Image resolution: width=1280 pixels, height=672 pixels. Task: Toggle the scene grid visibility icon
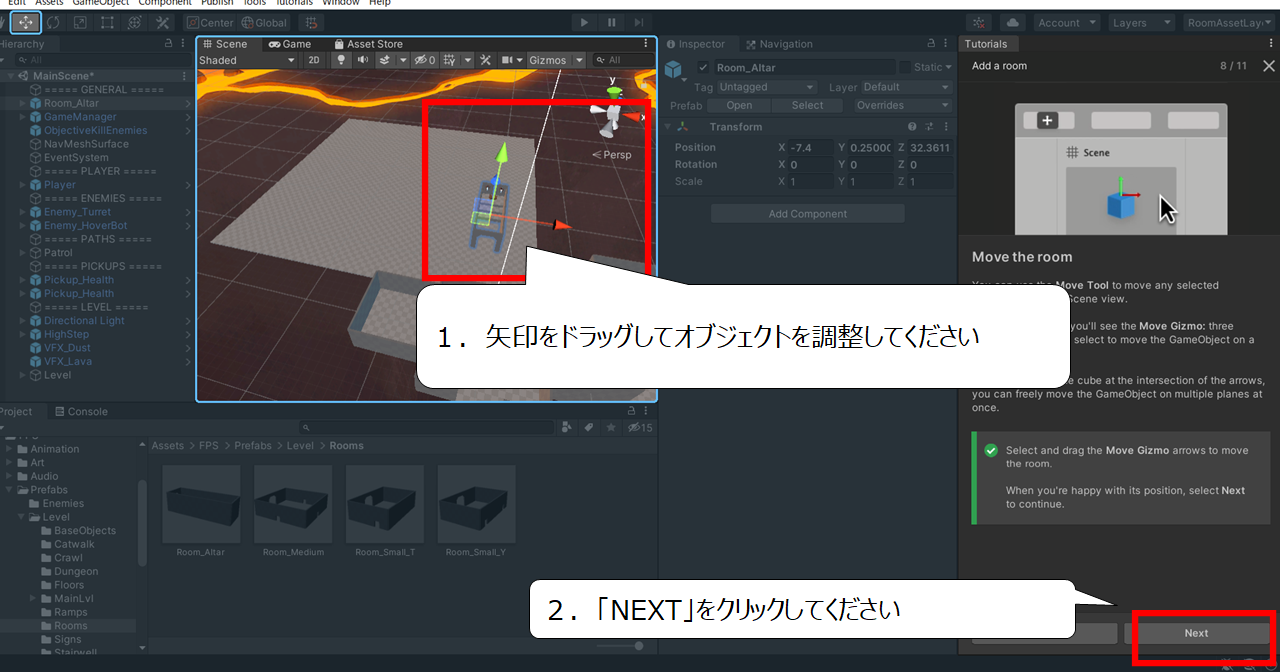tap(450, 60)
